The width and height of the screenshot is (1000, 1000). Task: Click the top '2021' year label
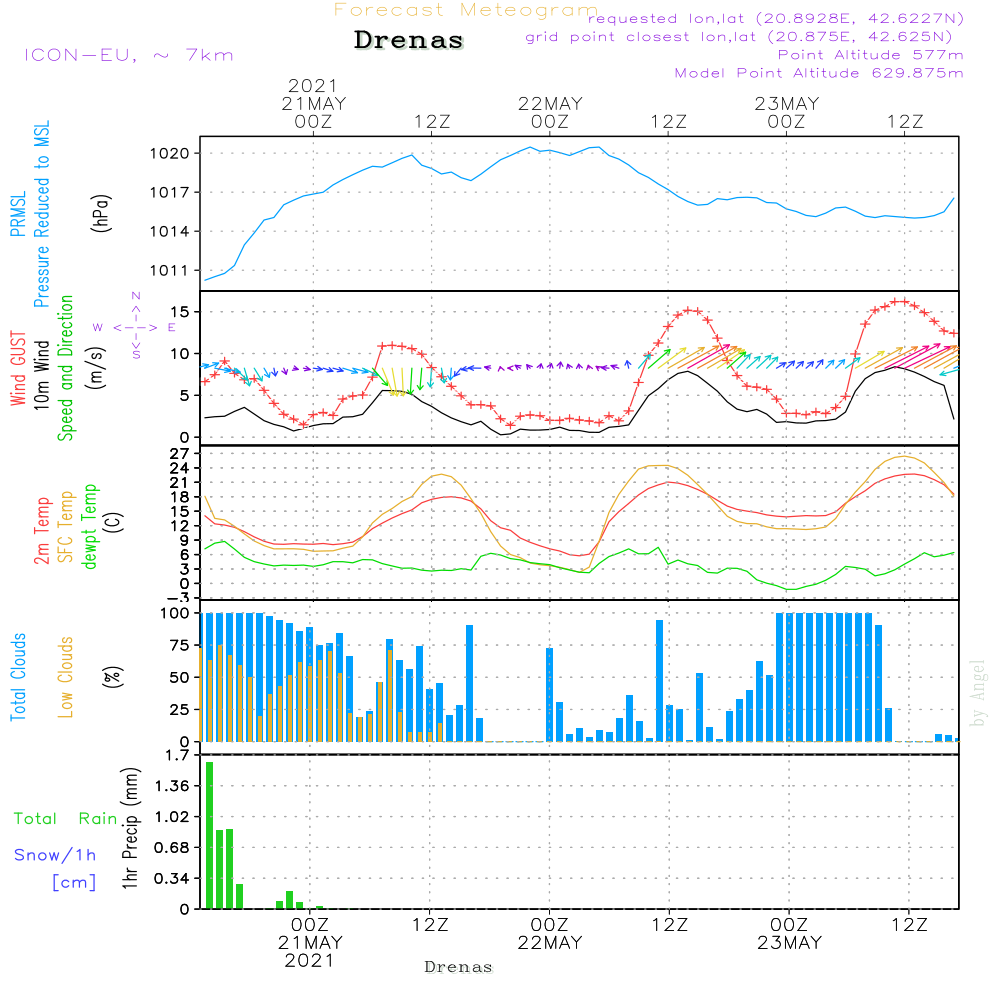click(x=312, y=85)
